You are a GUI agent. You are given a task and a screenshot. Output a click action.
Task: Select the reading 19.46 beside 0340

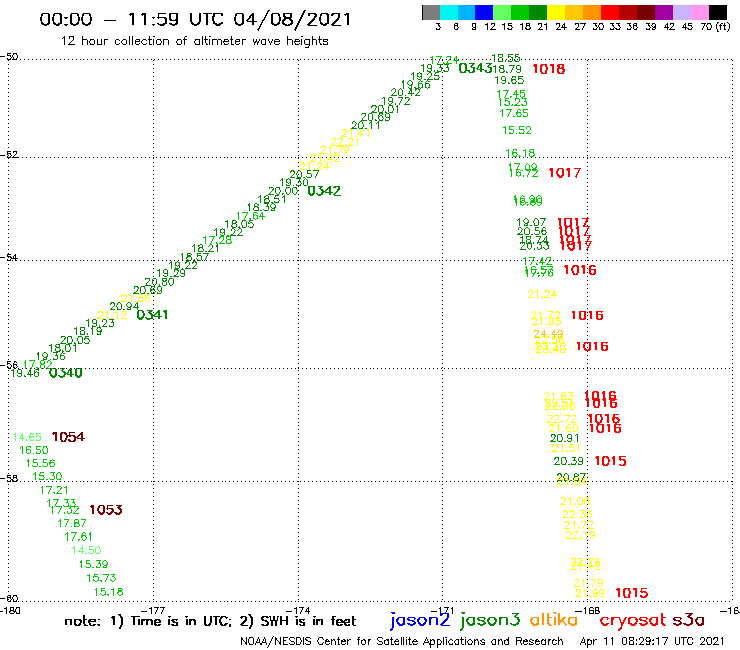click(x=25, y=373)
